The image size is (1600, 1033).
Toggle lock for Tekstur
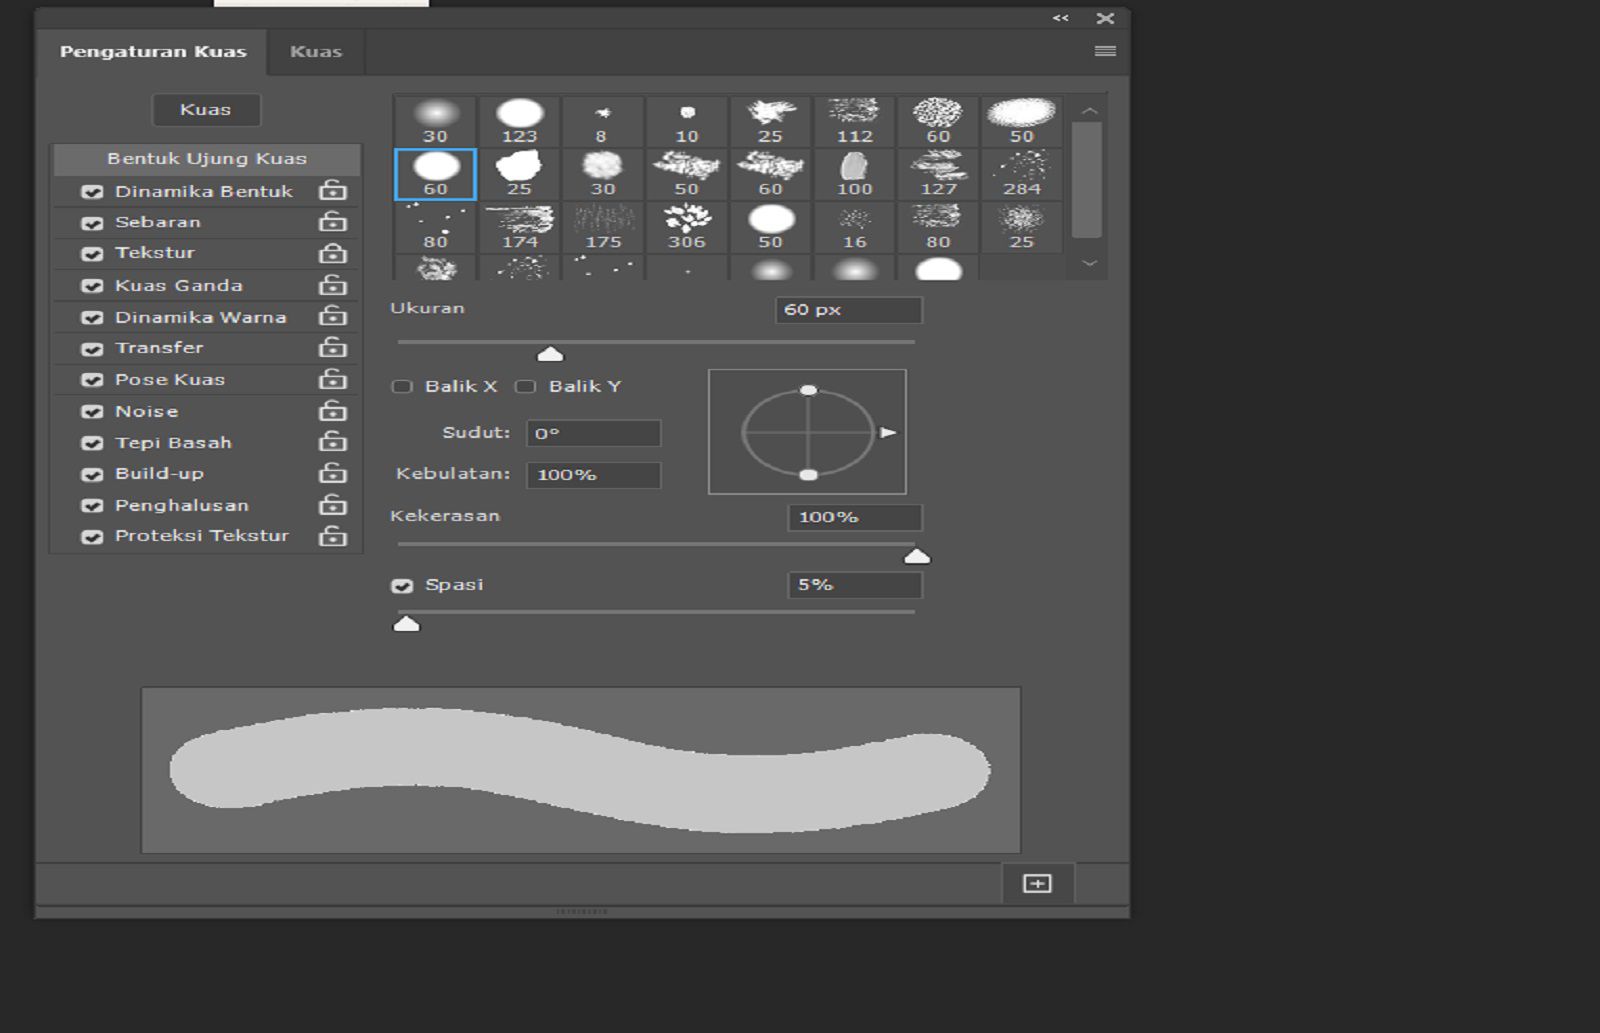333,253
